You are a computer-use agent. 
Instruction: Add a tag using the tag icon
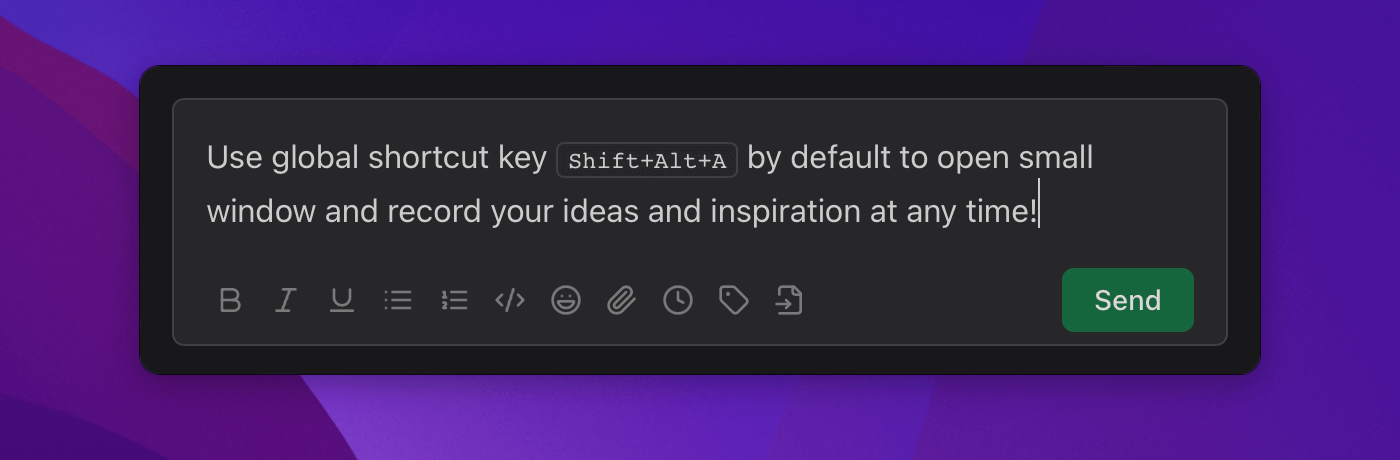tap(734, 300)
